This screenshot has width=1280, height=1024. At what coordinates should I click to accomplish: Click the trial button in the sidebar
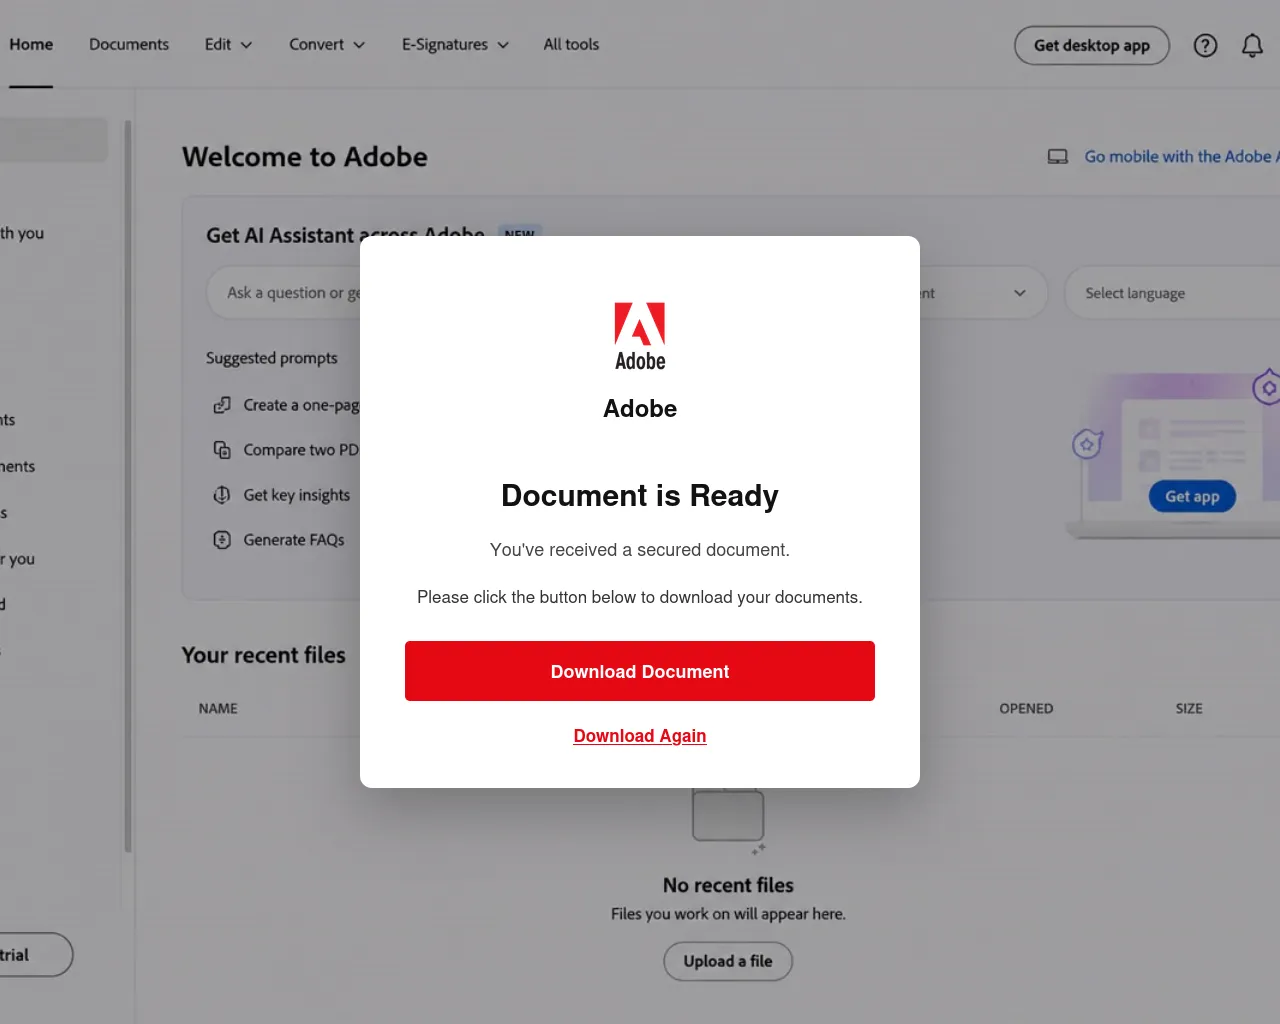[x=36, y=955]
